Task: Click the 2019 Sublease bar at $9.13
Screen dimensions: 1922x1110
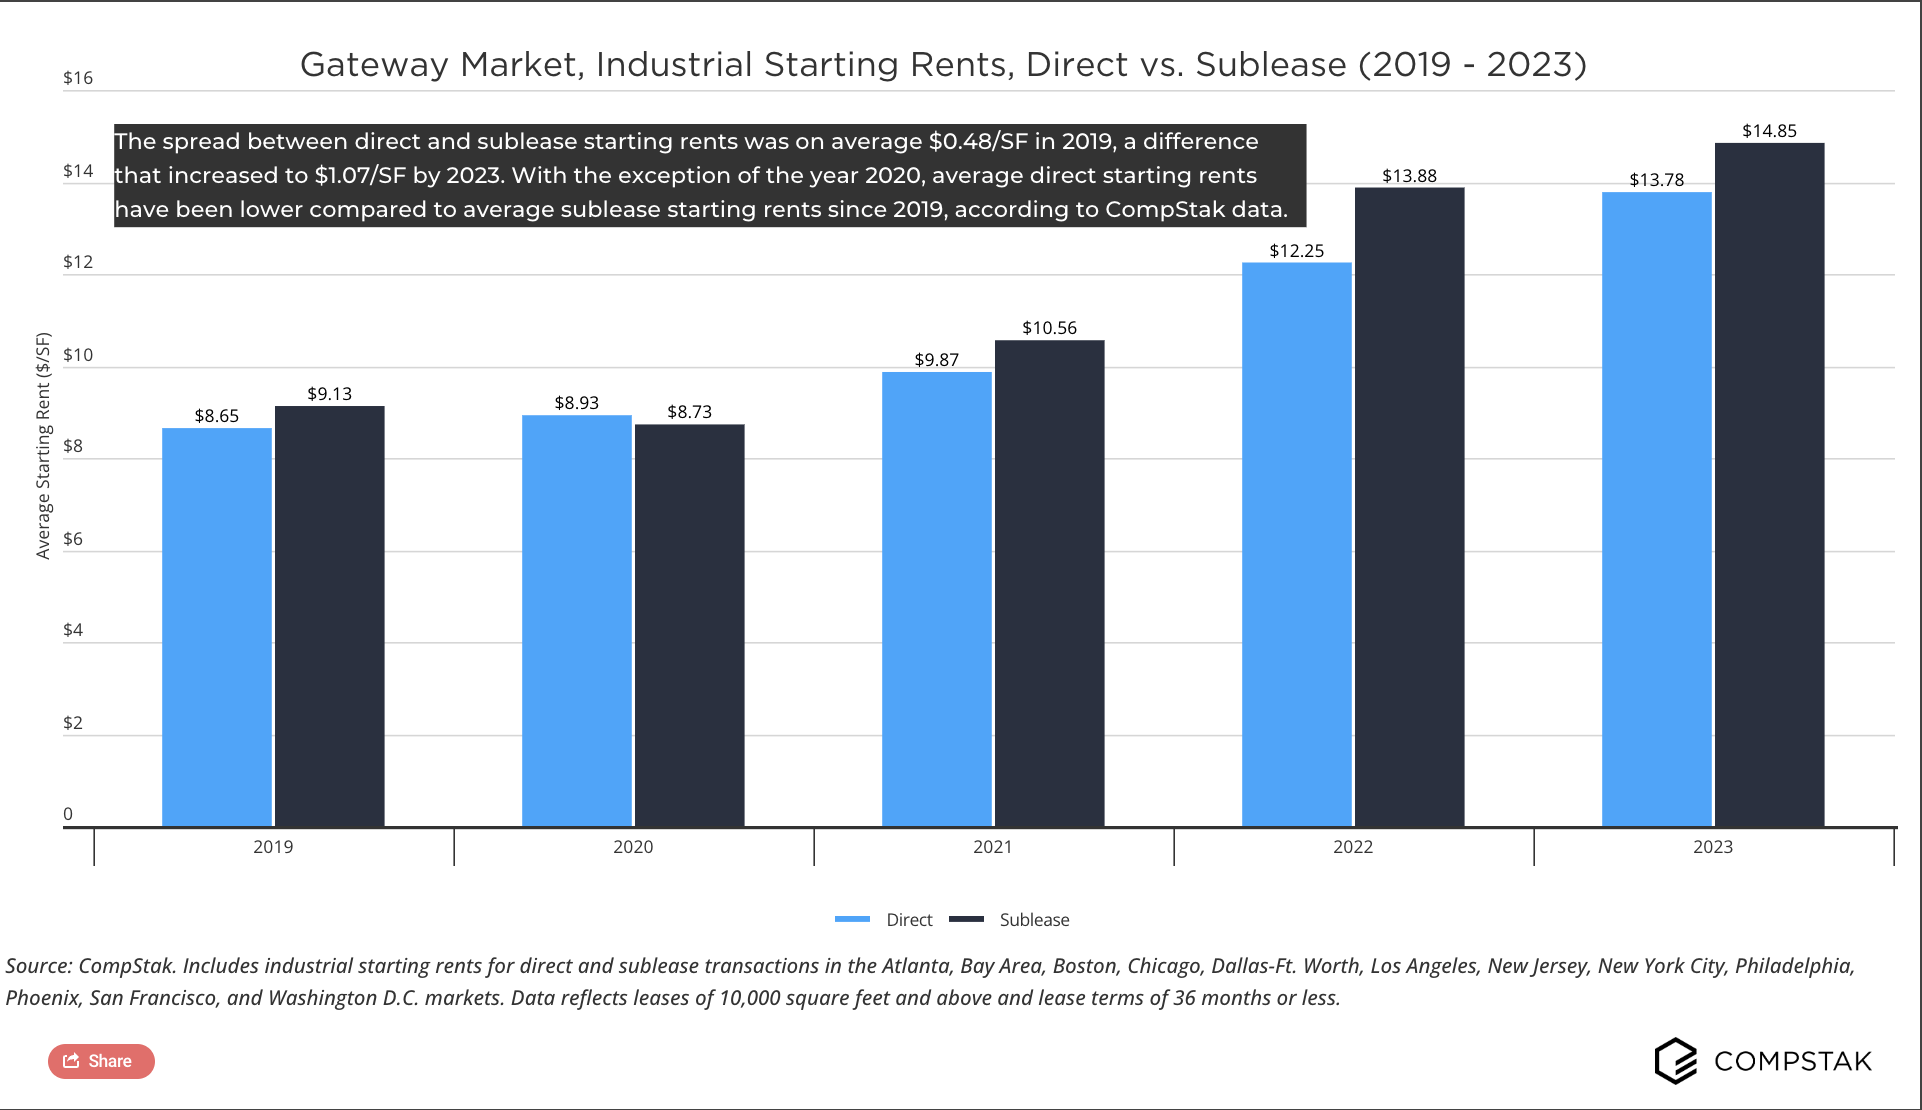Action: (330, 617)
